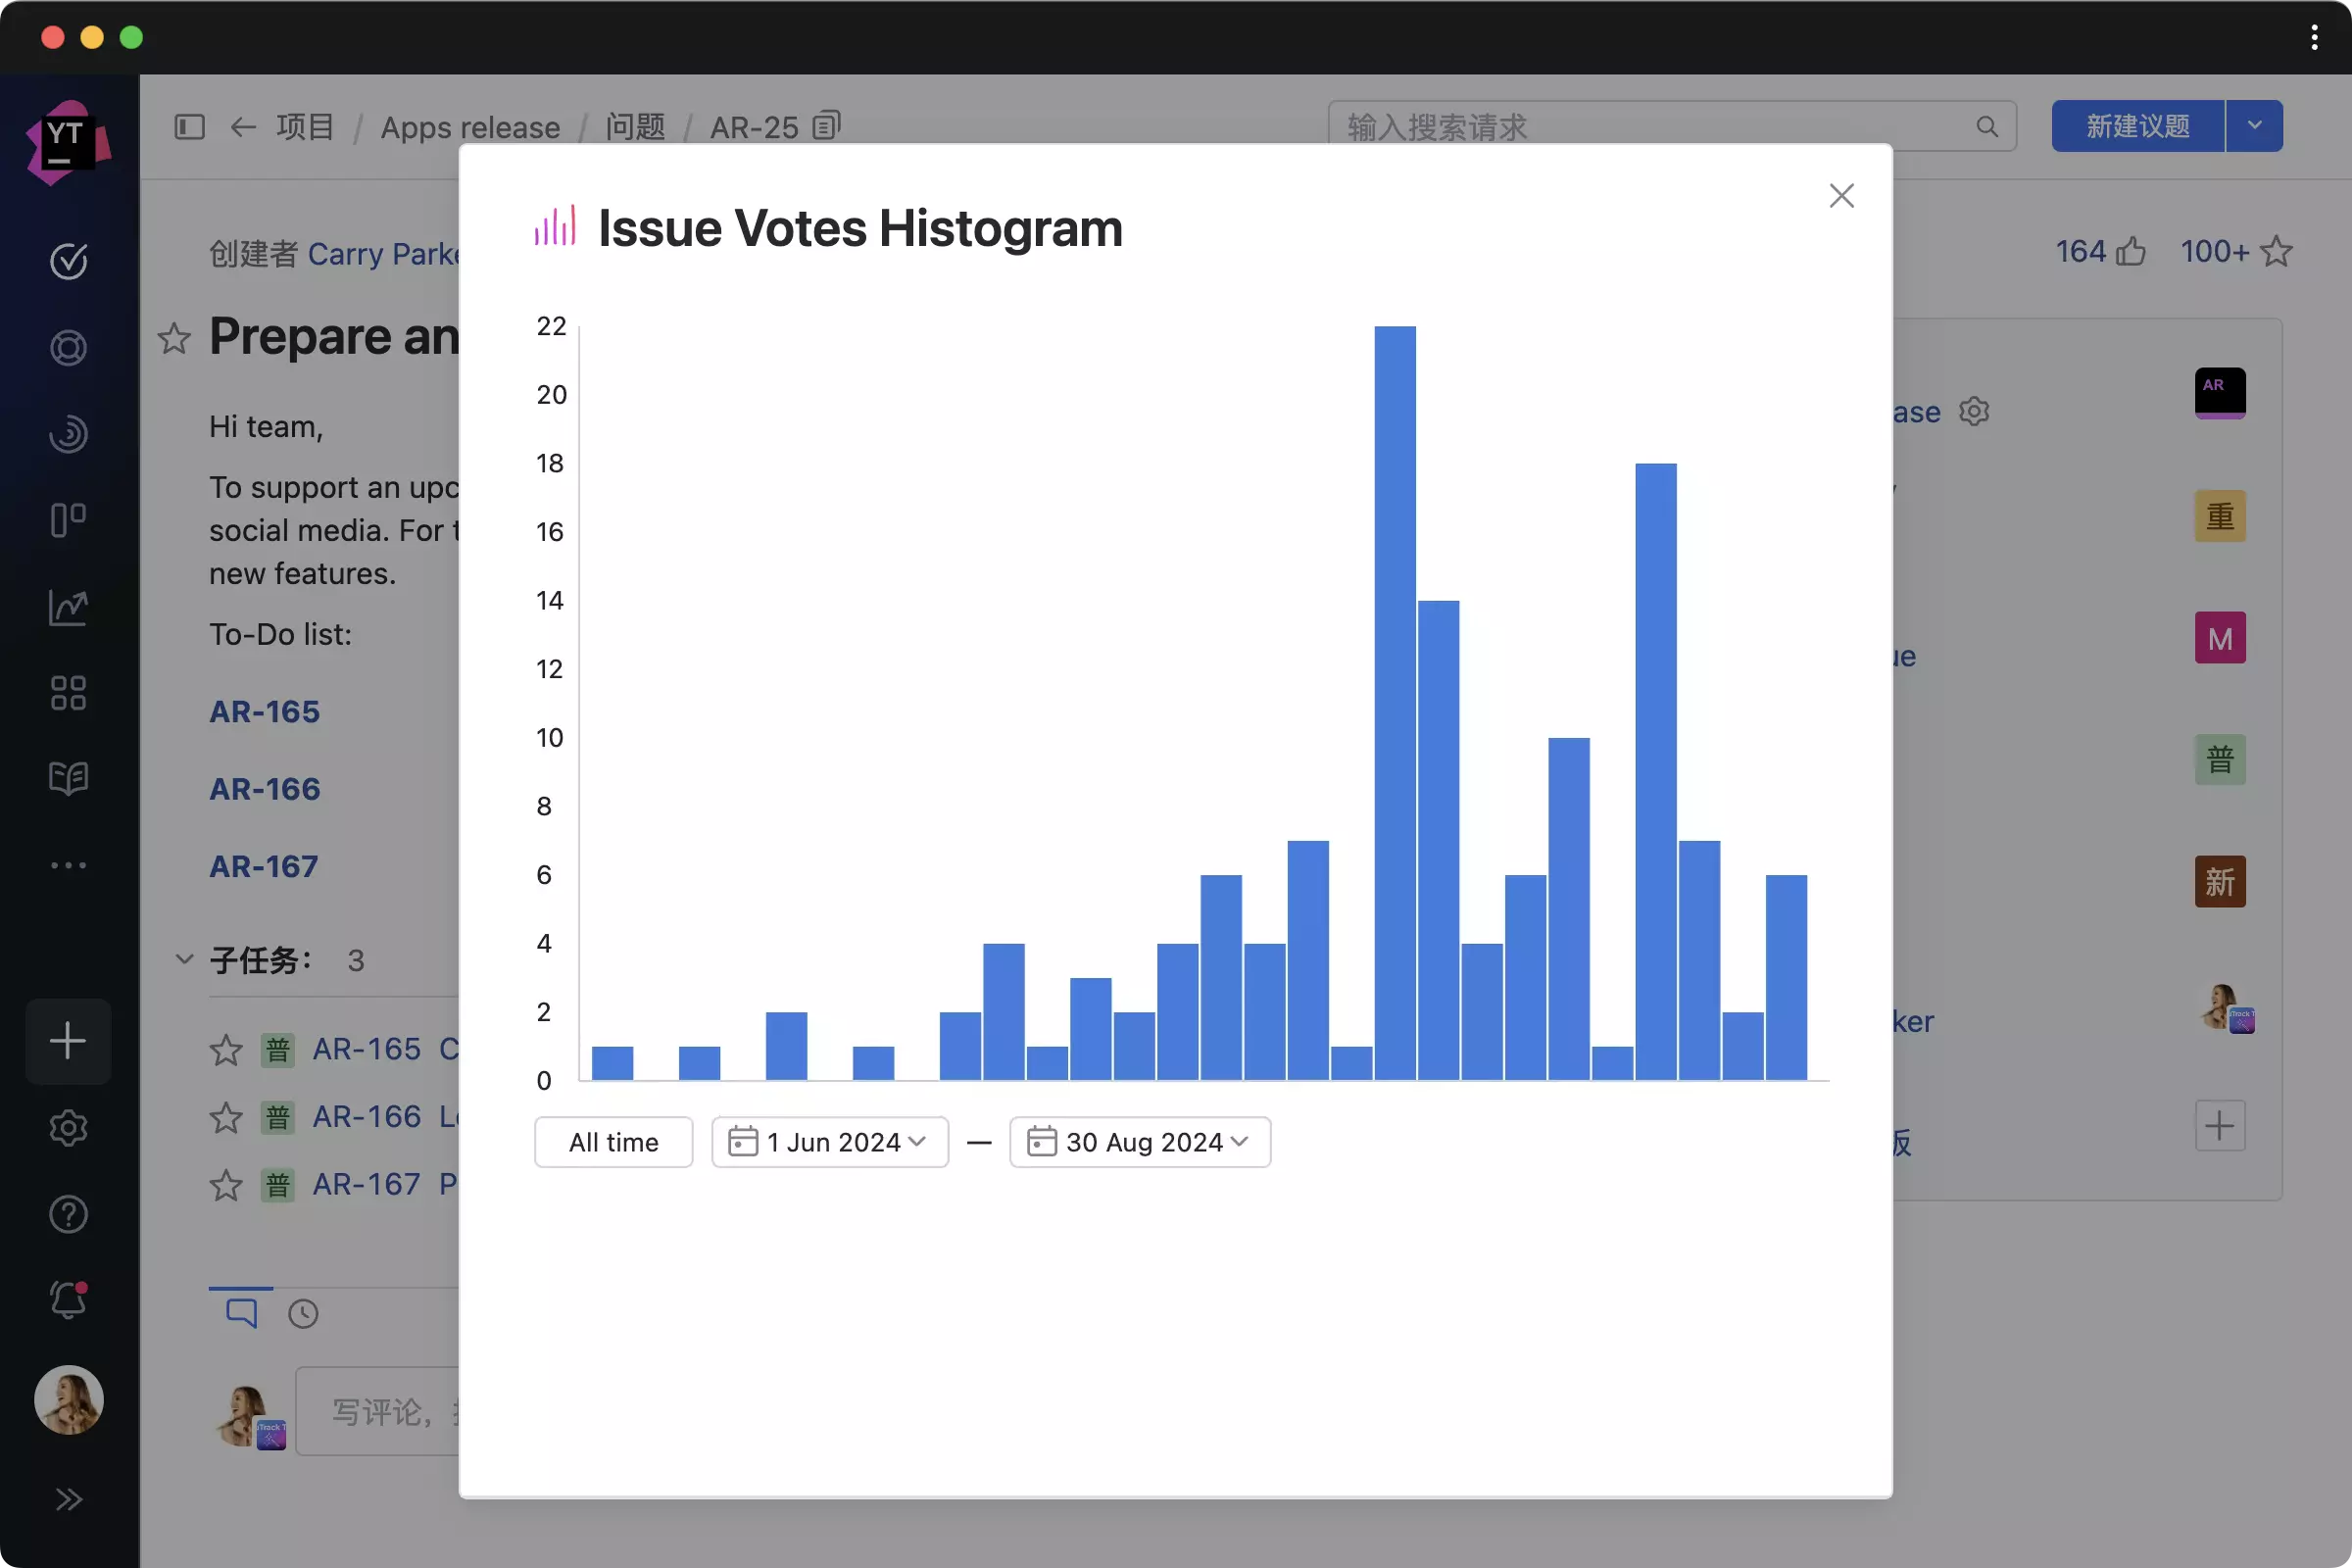This screenshot has width=2352, height=1568.
Task: Switch to the history clock tab
Action: click(303, 1313)
